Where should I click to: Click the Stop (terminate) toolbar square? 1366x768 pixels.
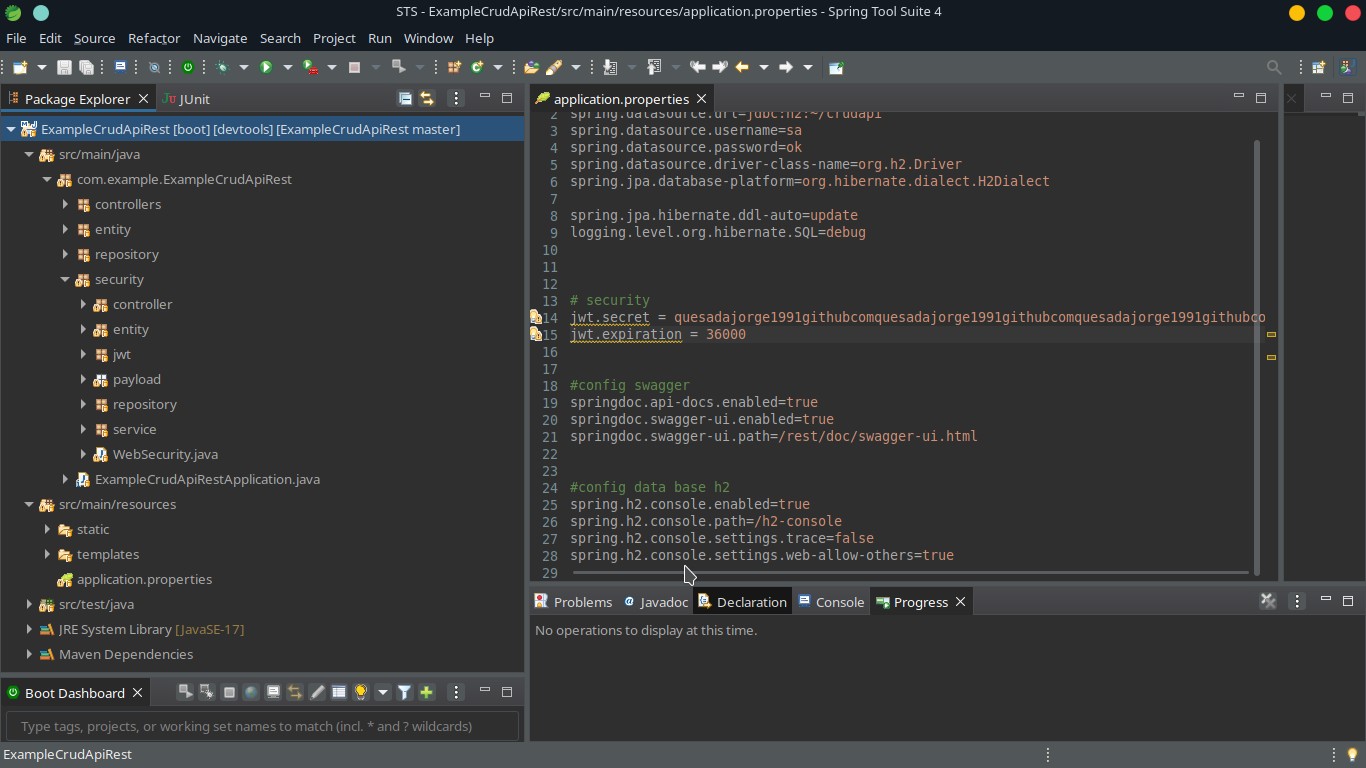point(354,67)
